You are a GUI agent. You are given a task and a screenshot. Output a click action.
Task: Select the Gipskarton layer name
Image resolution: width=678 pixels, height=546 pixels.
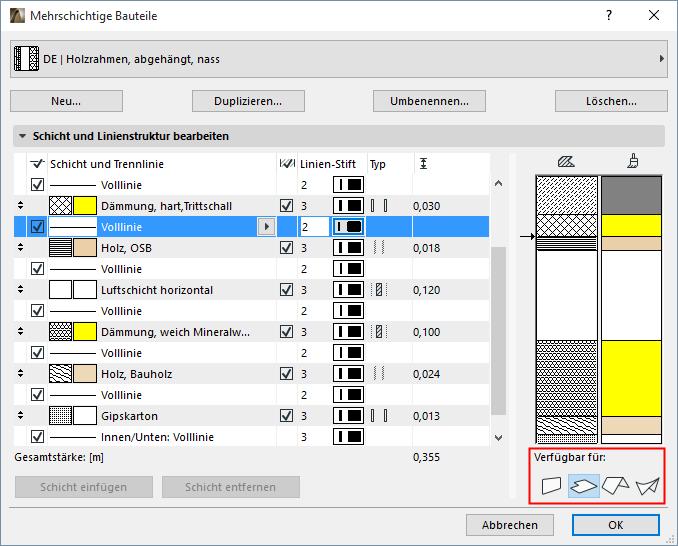(129, 416)
